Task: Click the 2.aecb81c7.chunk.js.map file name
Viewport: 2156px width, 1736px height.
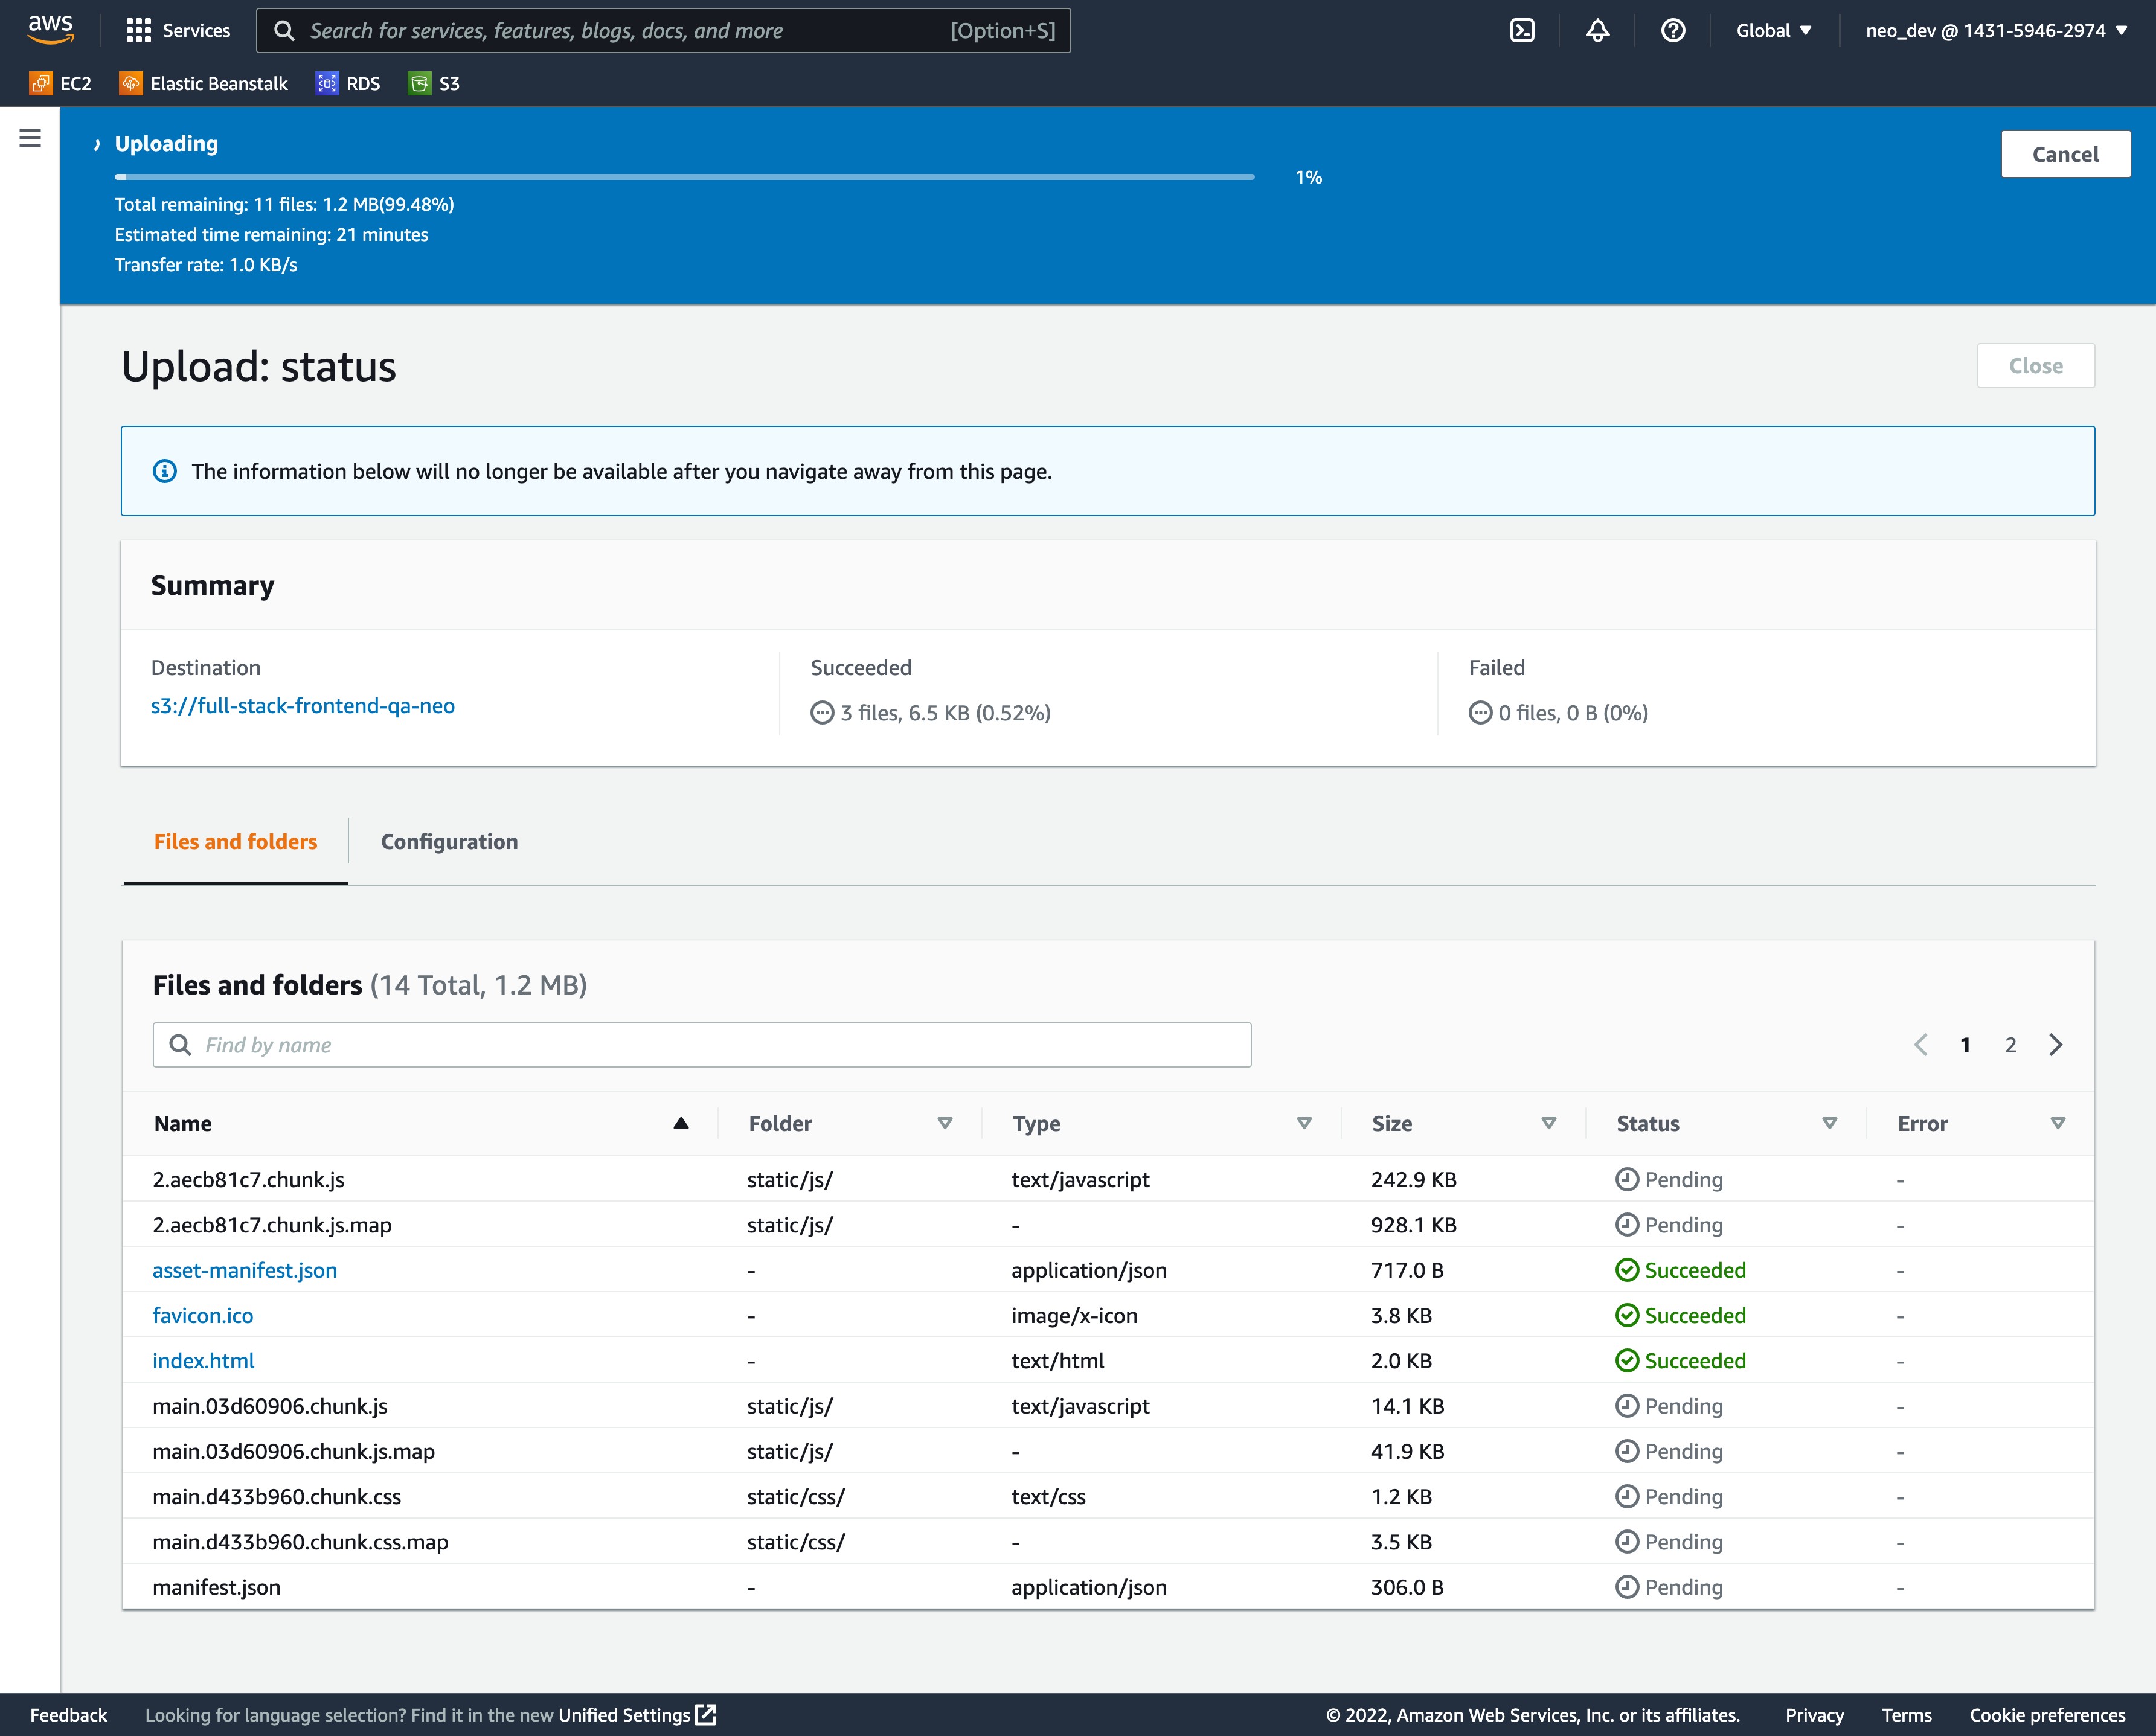Action: point(272,1225)
